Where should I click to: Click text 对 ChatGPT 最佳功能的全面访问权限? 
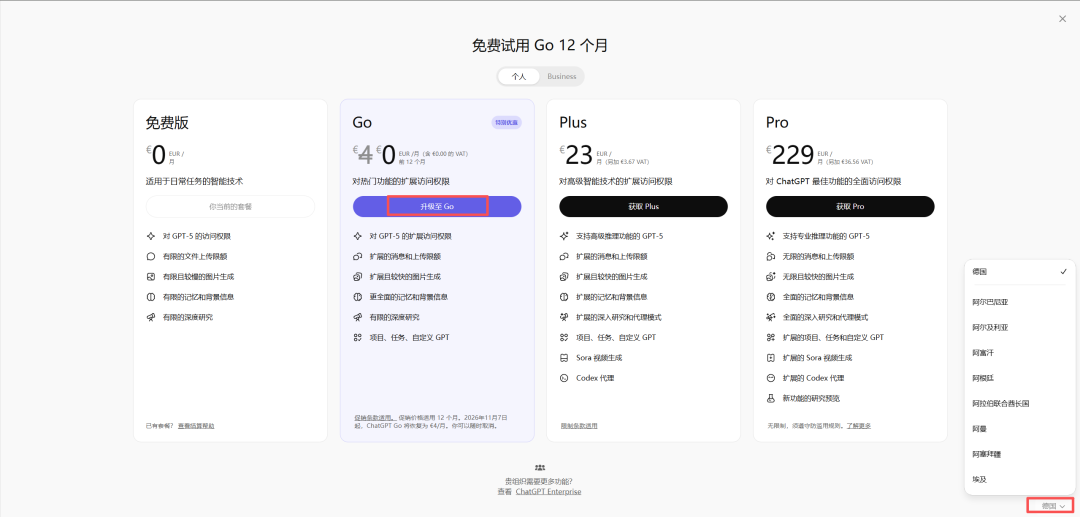click(x=833, y=181)
